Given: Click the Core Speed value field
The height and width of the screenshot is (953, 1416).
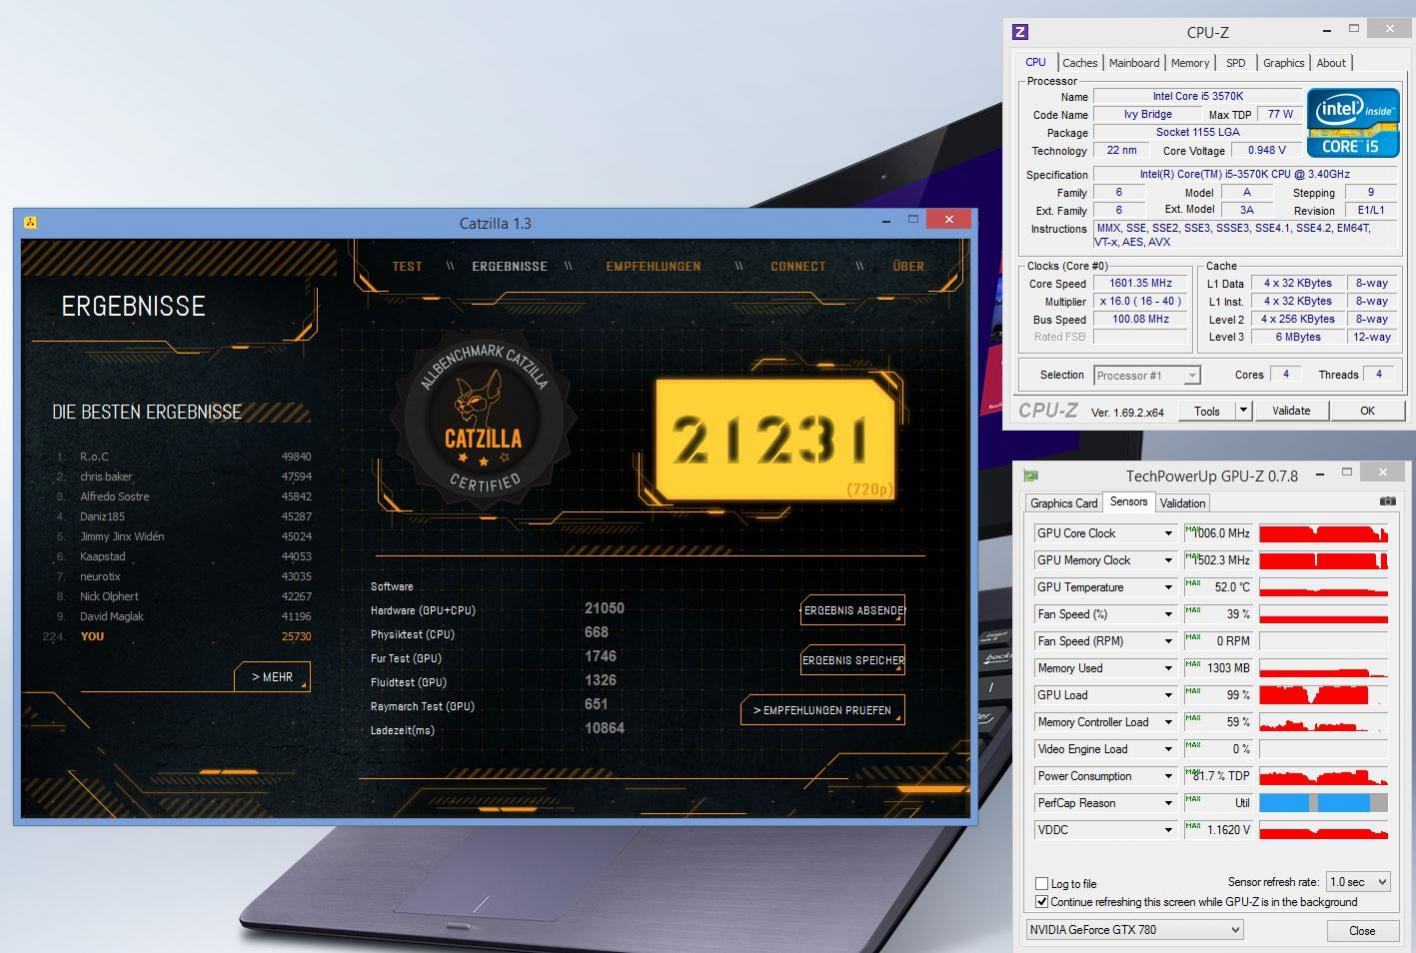Looking at the screenshot, I should click(1140, 283).
